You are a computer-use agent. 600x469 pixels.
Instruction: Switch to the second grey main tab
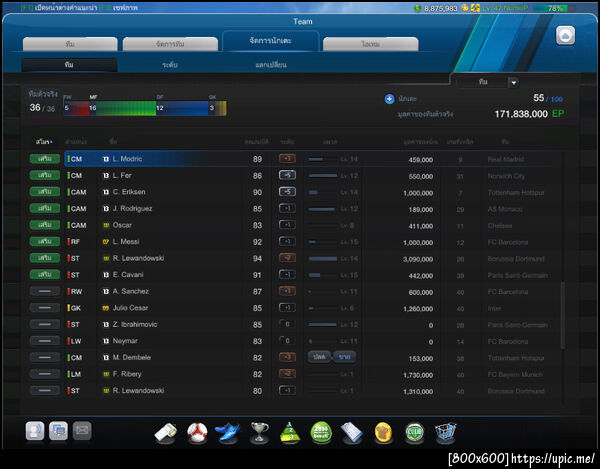(170, 44)
